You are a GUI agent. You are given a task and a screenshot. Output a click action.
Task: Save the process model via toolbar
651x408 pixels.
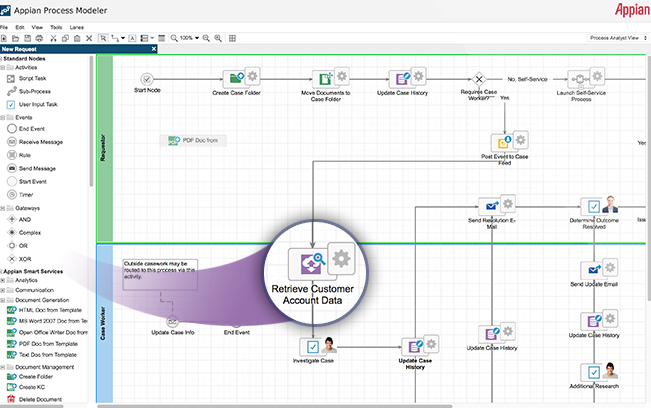click(27, 38)
